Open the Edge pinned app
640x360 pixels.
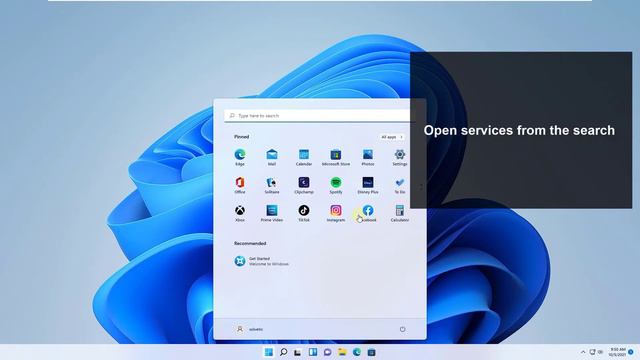click(240, 157)
